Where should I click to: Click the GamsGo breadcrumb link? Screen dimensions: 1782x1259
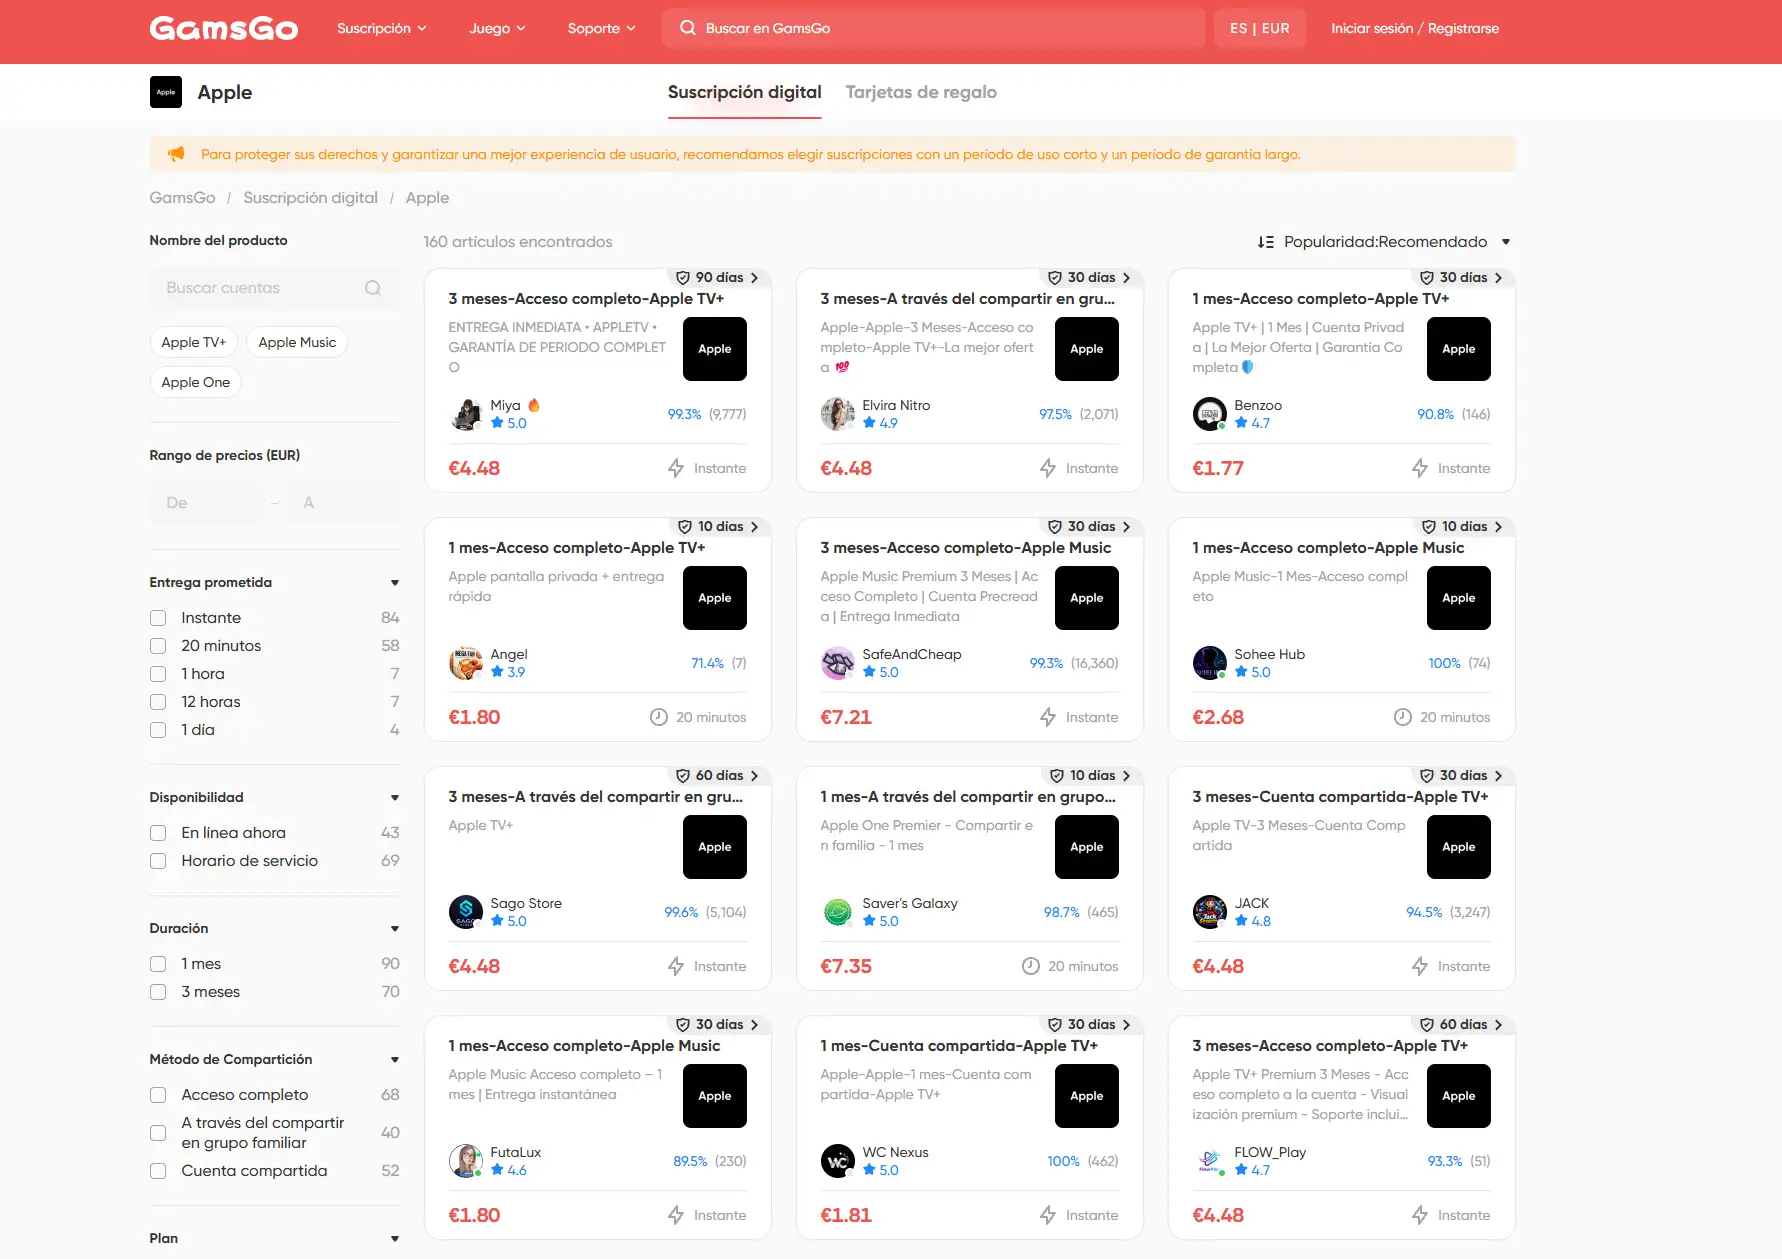coord(182,198)
